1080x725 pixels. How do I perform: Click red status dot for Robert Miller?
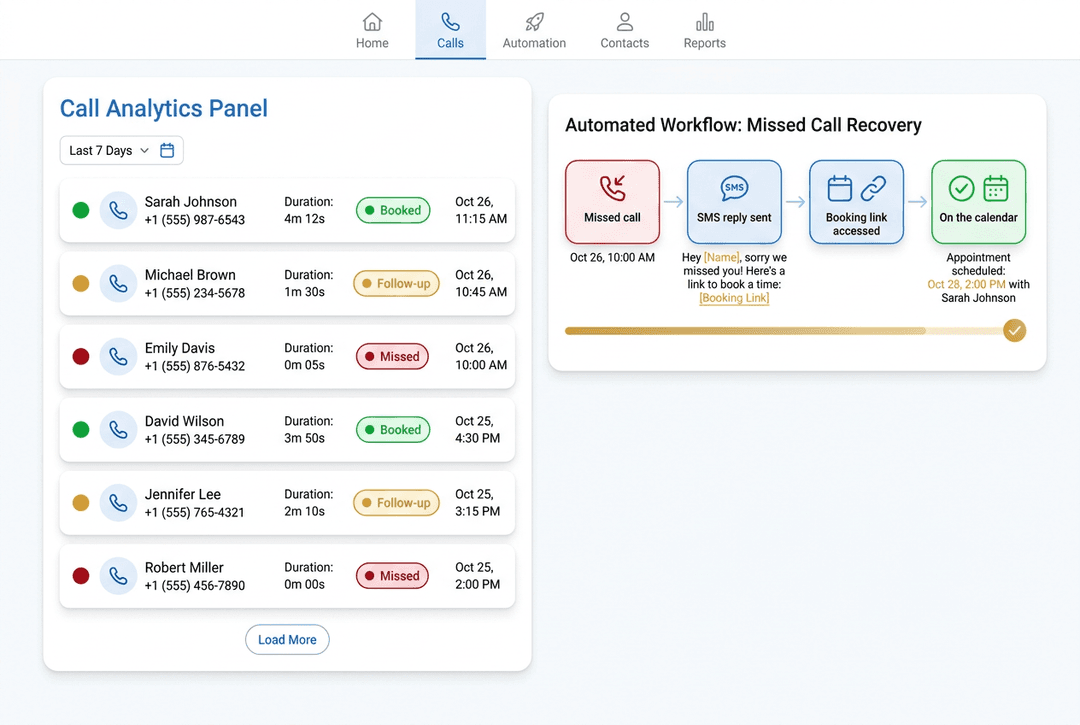tap(81, 576)
